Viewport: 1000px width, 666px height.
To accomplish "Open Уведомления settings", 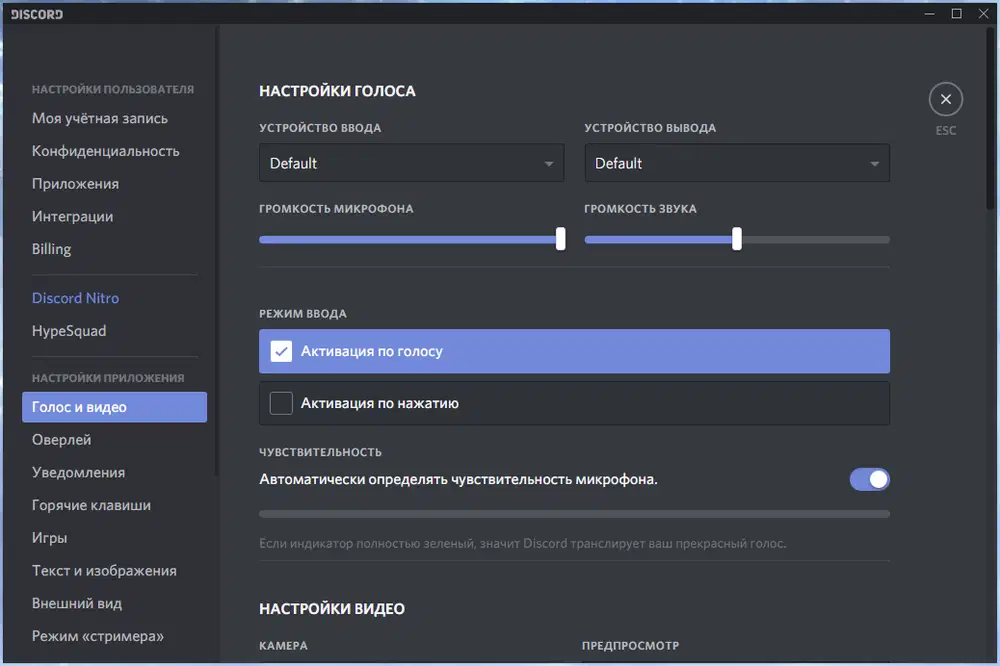I will (78, 472).
